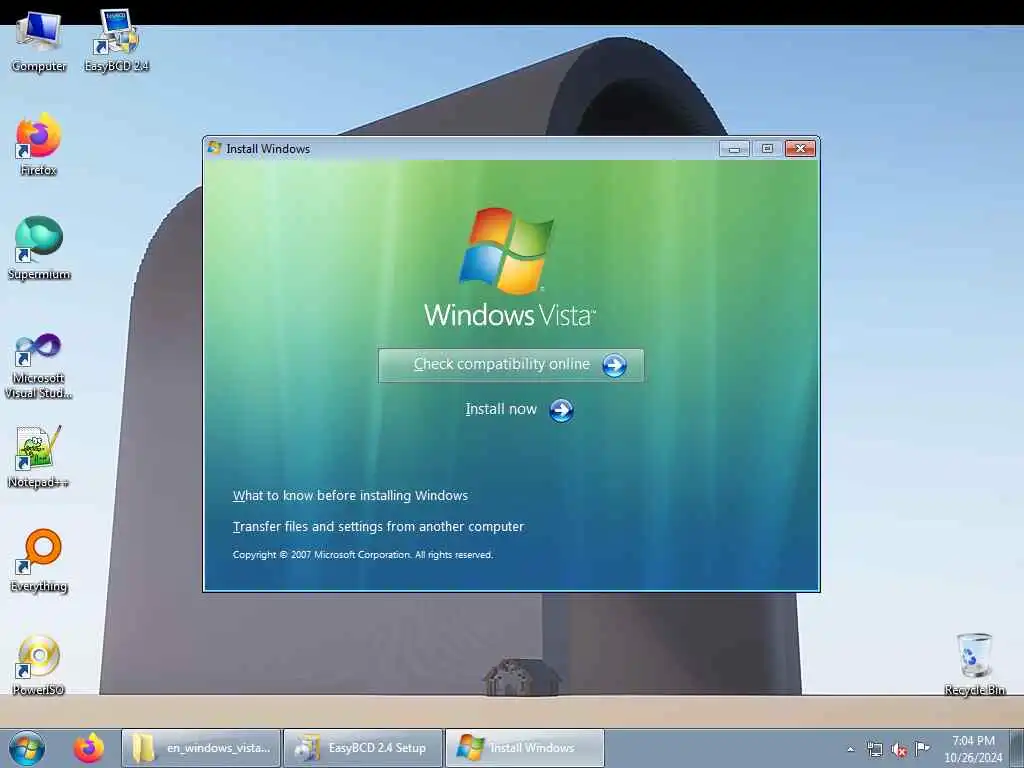Close the Install Windows window
The height and width of the screenshot is (768, 1024).
pyautogui.click(x=801, y=149)
